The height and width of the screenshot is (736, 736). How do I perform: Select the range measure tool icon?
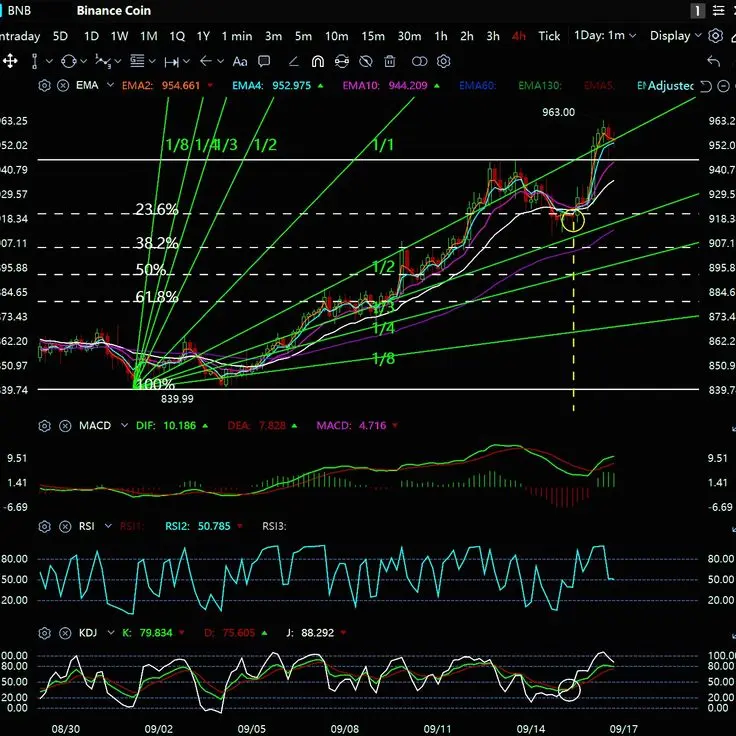tap(171, 61)
